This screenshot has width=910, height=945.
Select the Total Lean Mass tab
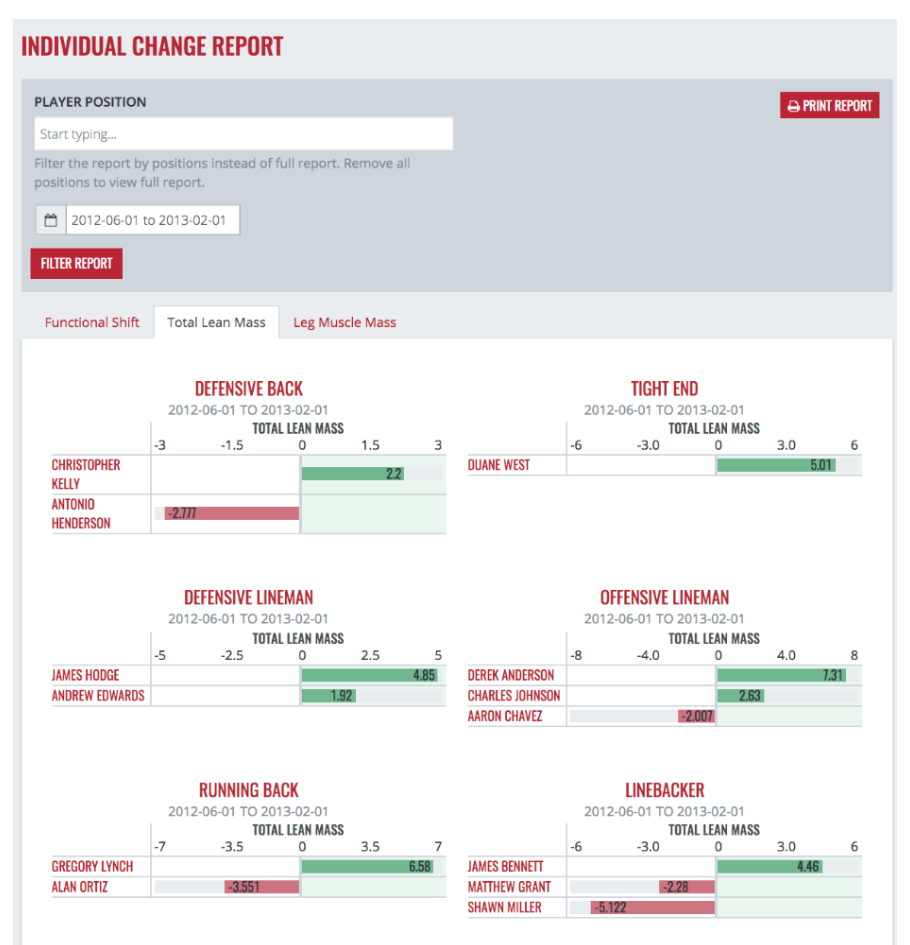click(216, 323)
